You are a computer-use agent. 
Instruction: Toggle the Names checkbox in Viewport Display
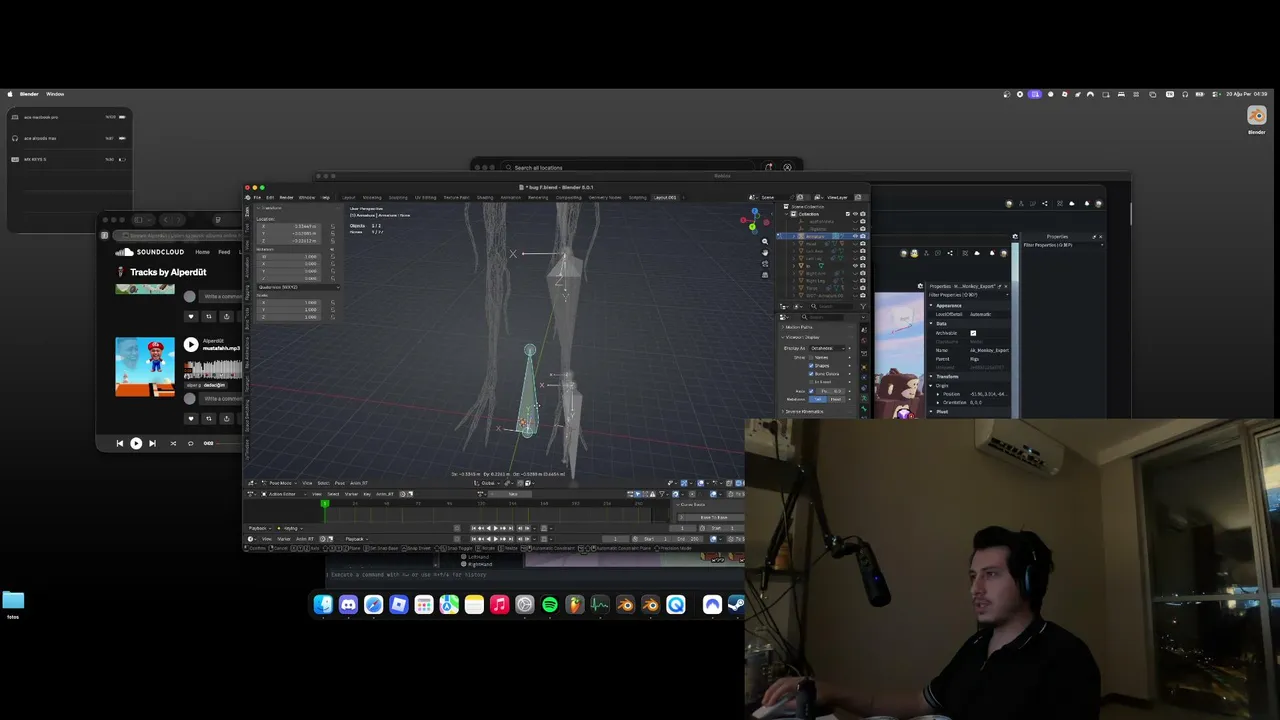pyautogui.click(x=811, y=357)
